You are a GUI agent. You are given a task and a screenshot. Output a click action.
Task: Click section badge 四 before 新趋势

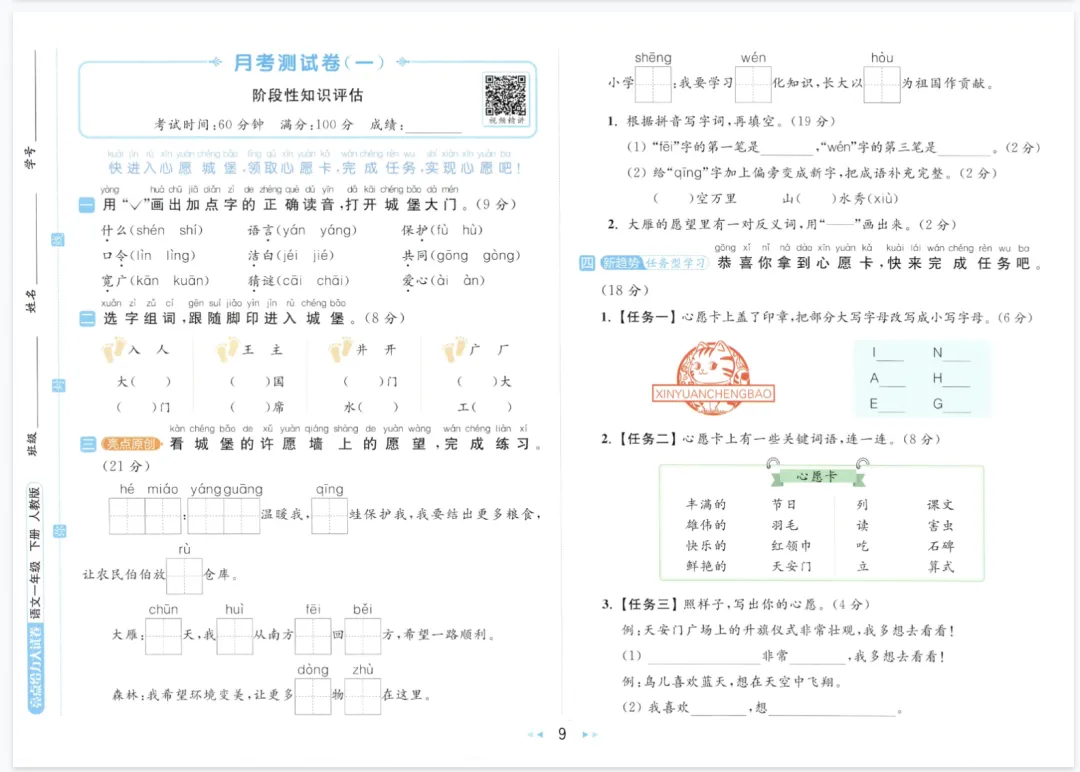tap(586, 263)
